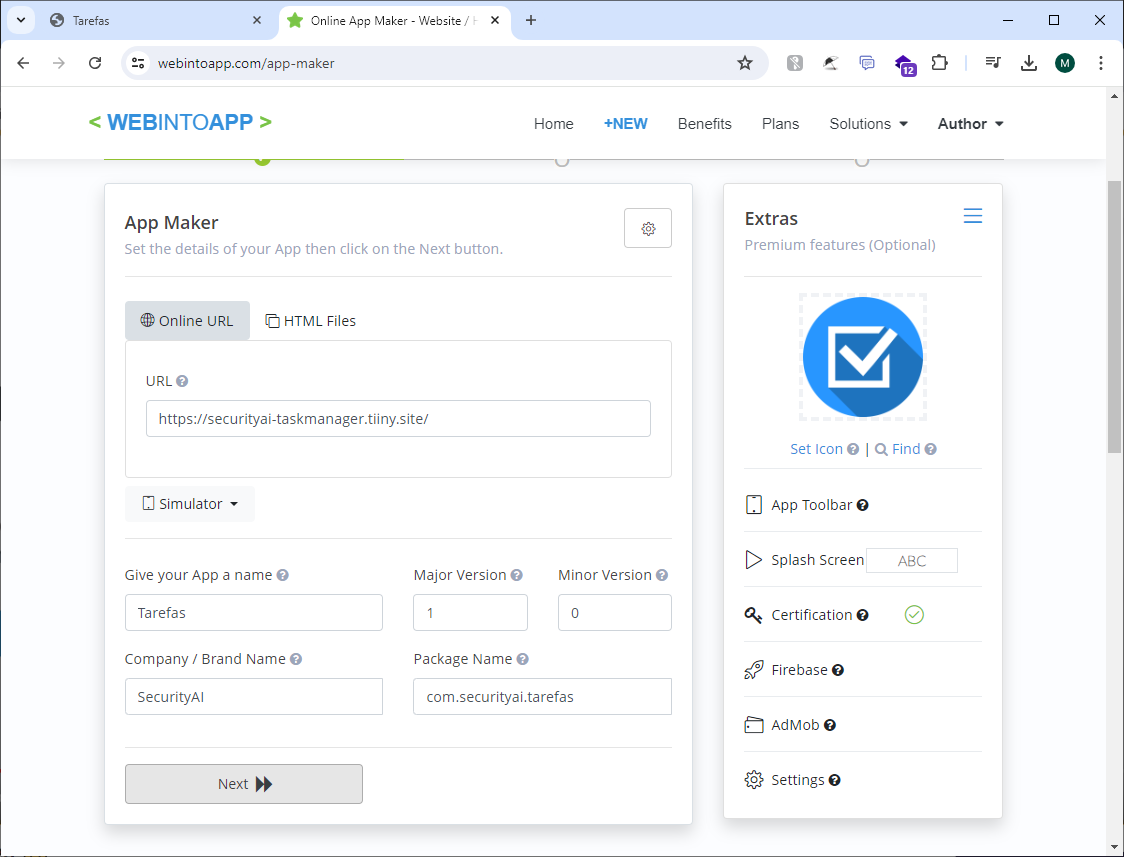The image size is (1124, 857).
Task: Open the profile M avatar
Action: (x=1065, y=63)
